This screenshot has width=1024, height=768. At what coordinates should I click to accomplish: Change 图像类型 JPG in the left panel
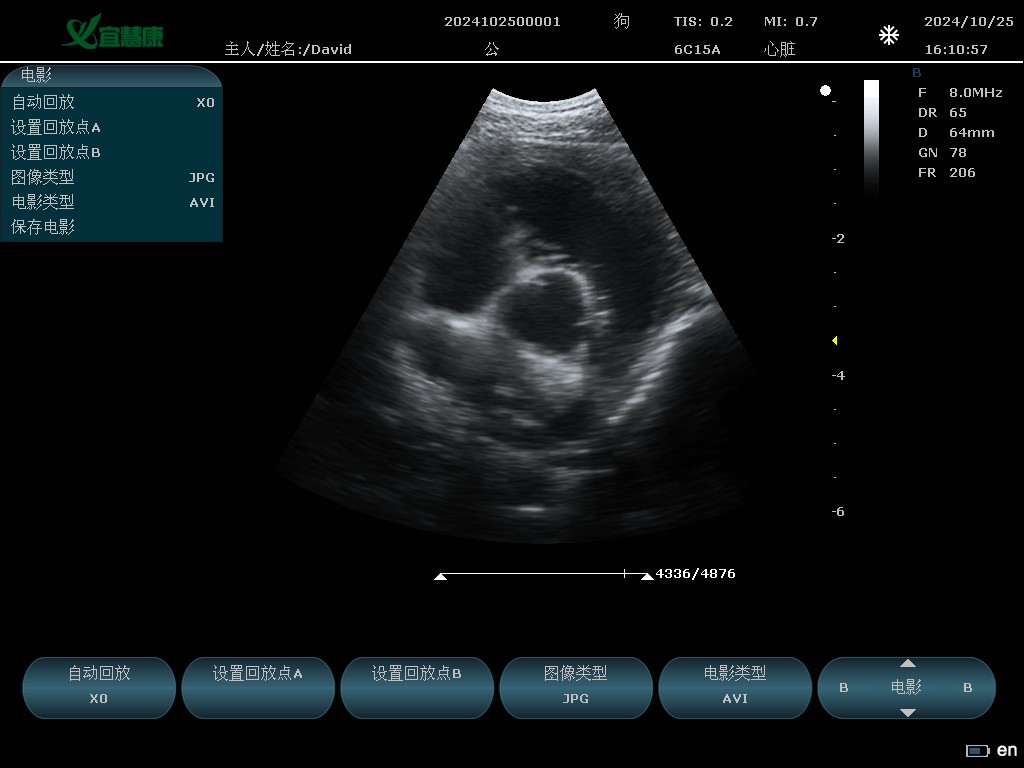pos(111,177)
